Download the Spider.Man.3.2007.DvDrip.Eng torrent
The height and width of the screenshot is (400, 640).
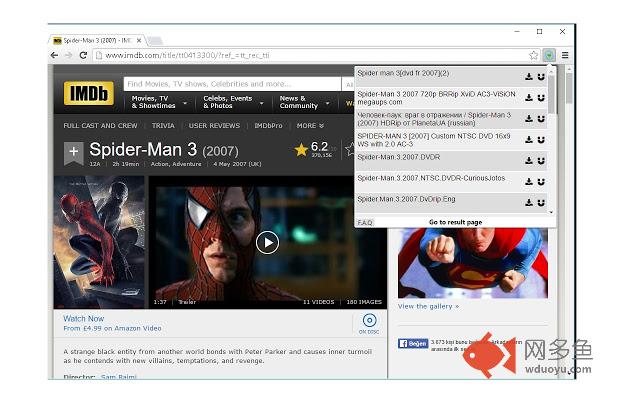[x=529, y=202]
